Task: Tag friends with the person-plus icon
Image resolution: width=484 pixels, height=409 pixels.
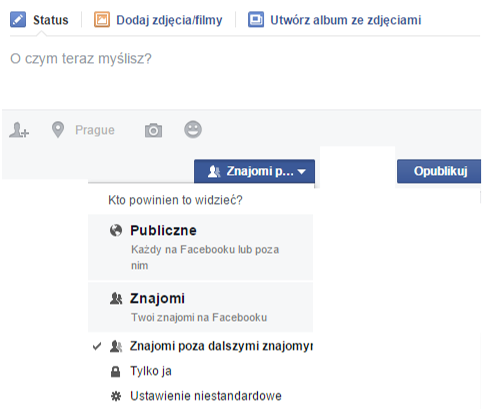Action: (x=19, y=130)
